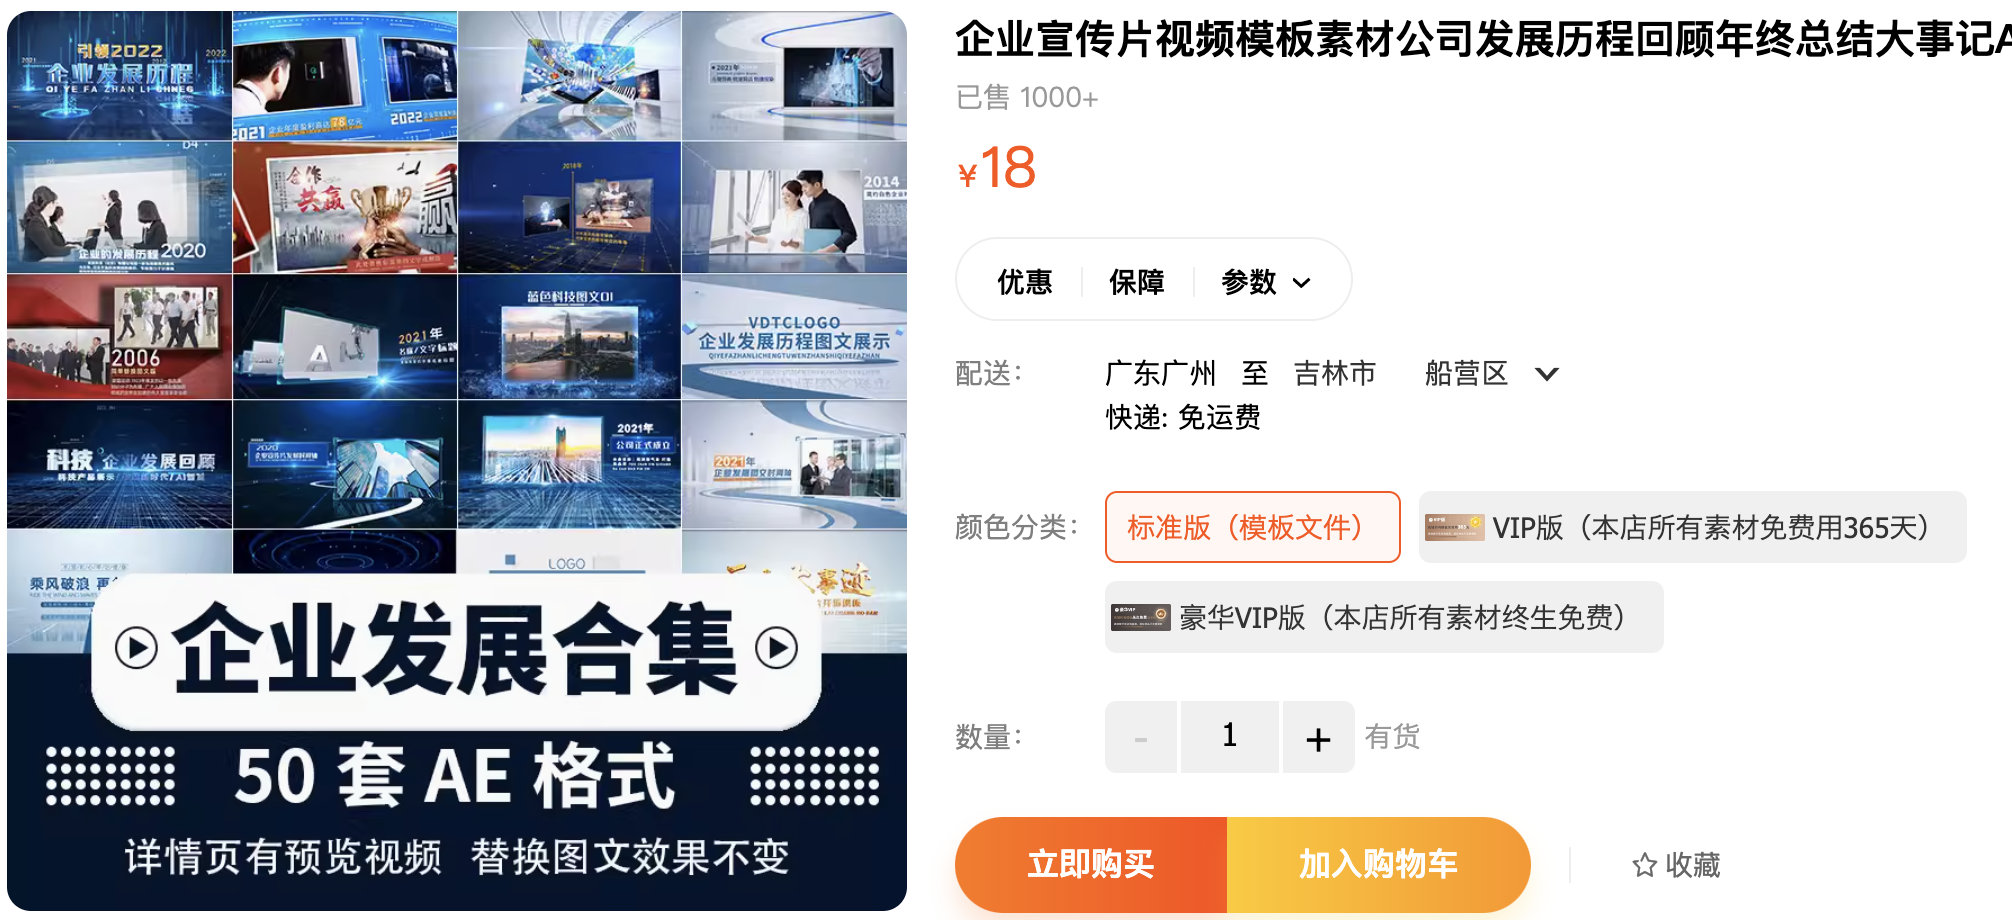Click the star icon beside 收藏
The image size is (2012, 920).
pos(1644,865)
